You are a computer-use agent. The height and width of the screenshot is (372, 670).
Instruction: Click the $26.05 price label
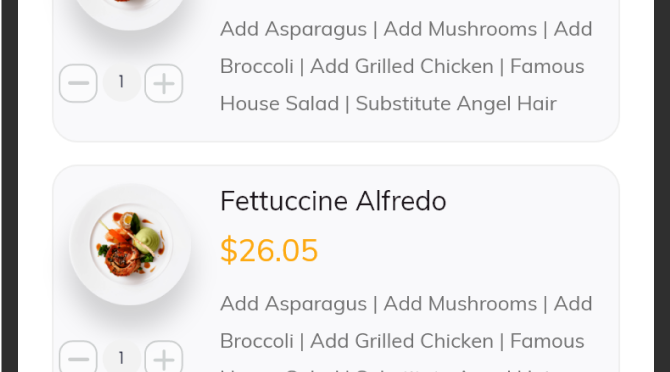(269, 250)
